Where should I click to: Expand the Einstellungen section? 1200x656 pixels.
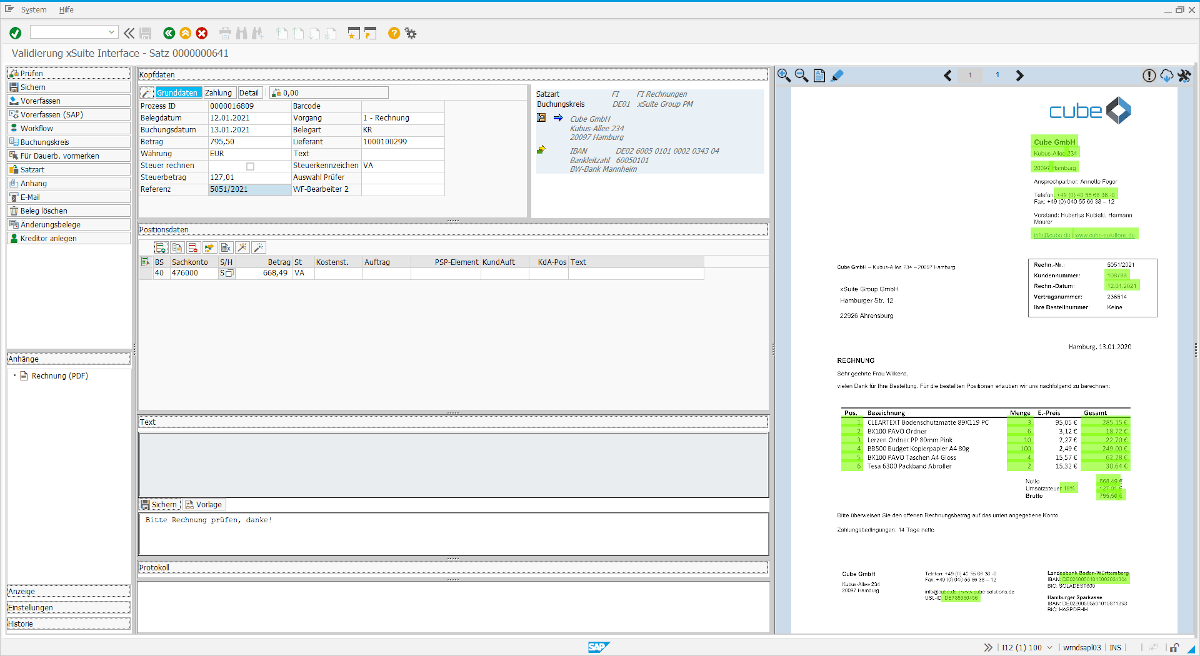pos(69,607)
